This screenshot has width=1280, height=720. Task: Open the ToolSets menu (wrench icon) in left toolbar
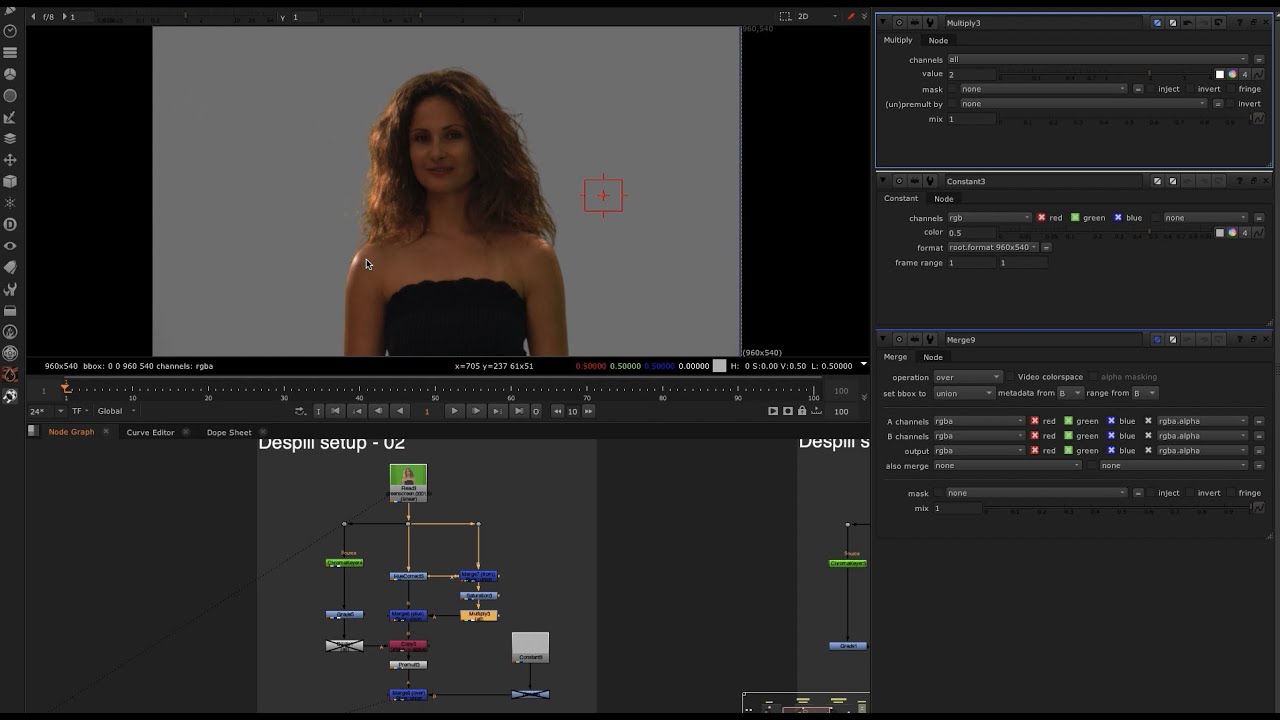pos(11,289)
